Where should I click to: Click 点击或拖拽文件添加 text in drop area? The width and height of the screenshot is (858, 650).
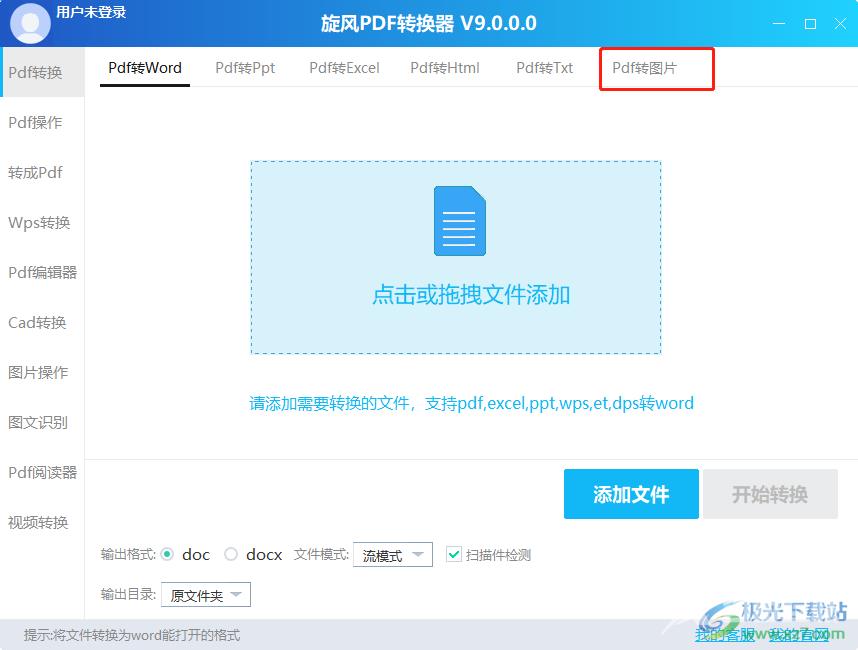click(471, 295)
